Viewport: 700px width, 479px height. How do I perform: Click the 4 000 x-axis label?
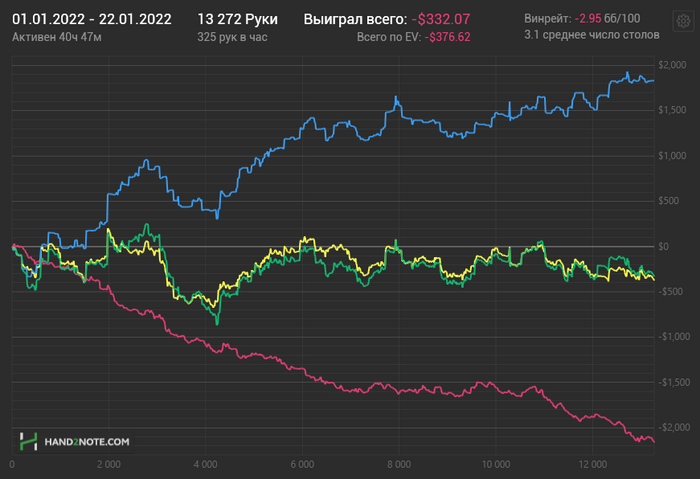tap(205, 465)
